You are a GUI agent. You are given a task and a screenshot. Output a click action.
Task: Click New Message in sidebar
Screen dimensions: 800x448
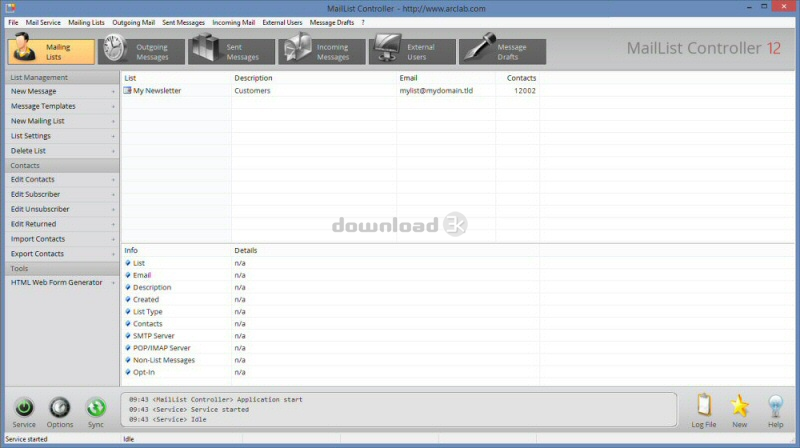point(62,91)
